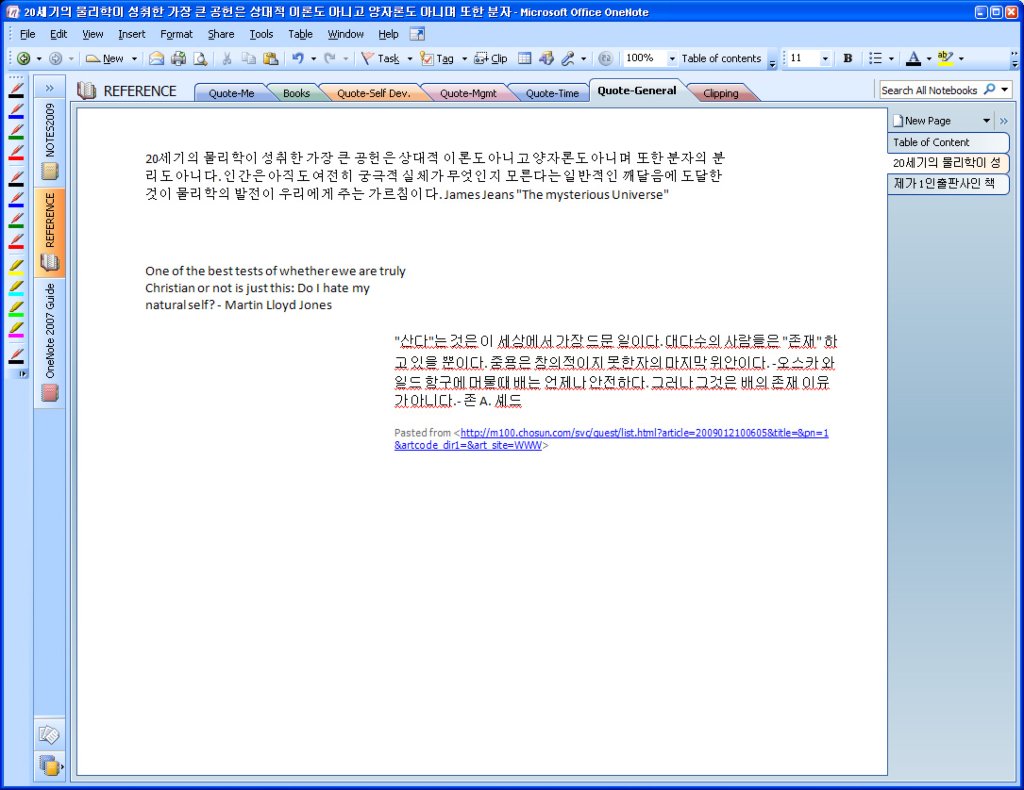Switch to the Quote-Mgmt section tab

click(467, 93)
